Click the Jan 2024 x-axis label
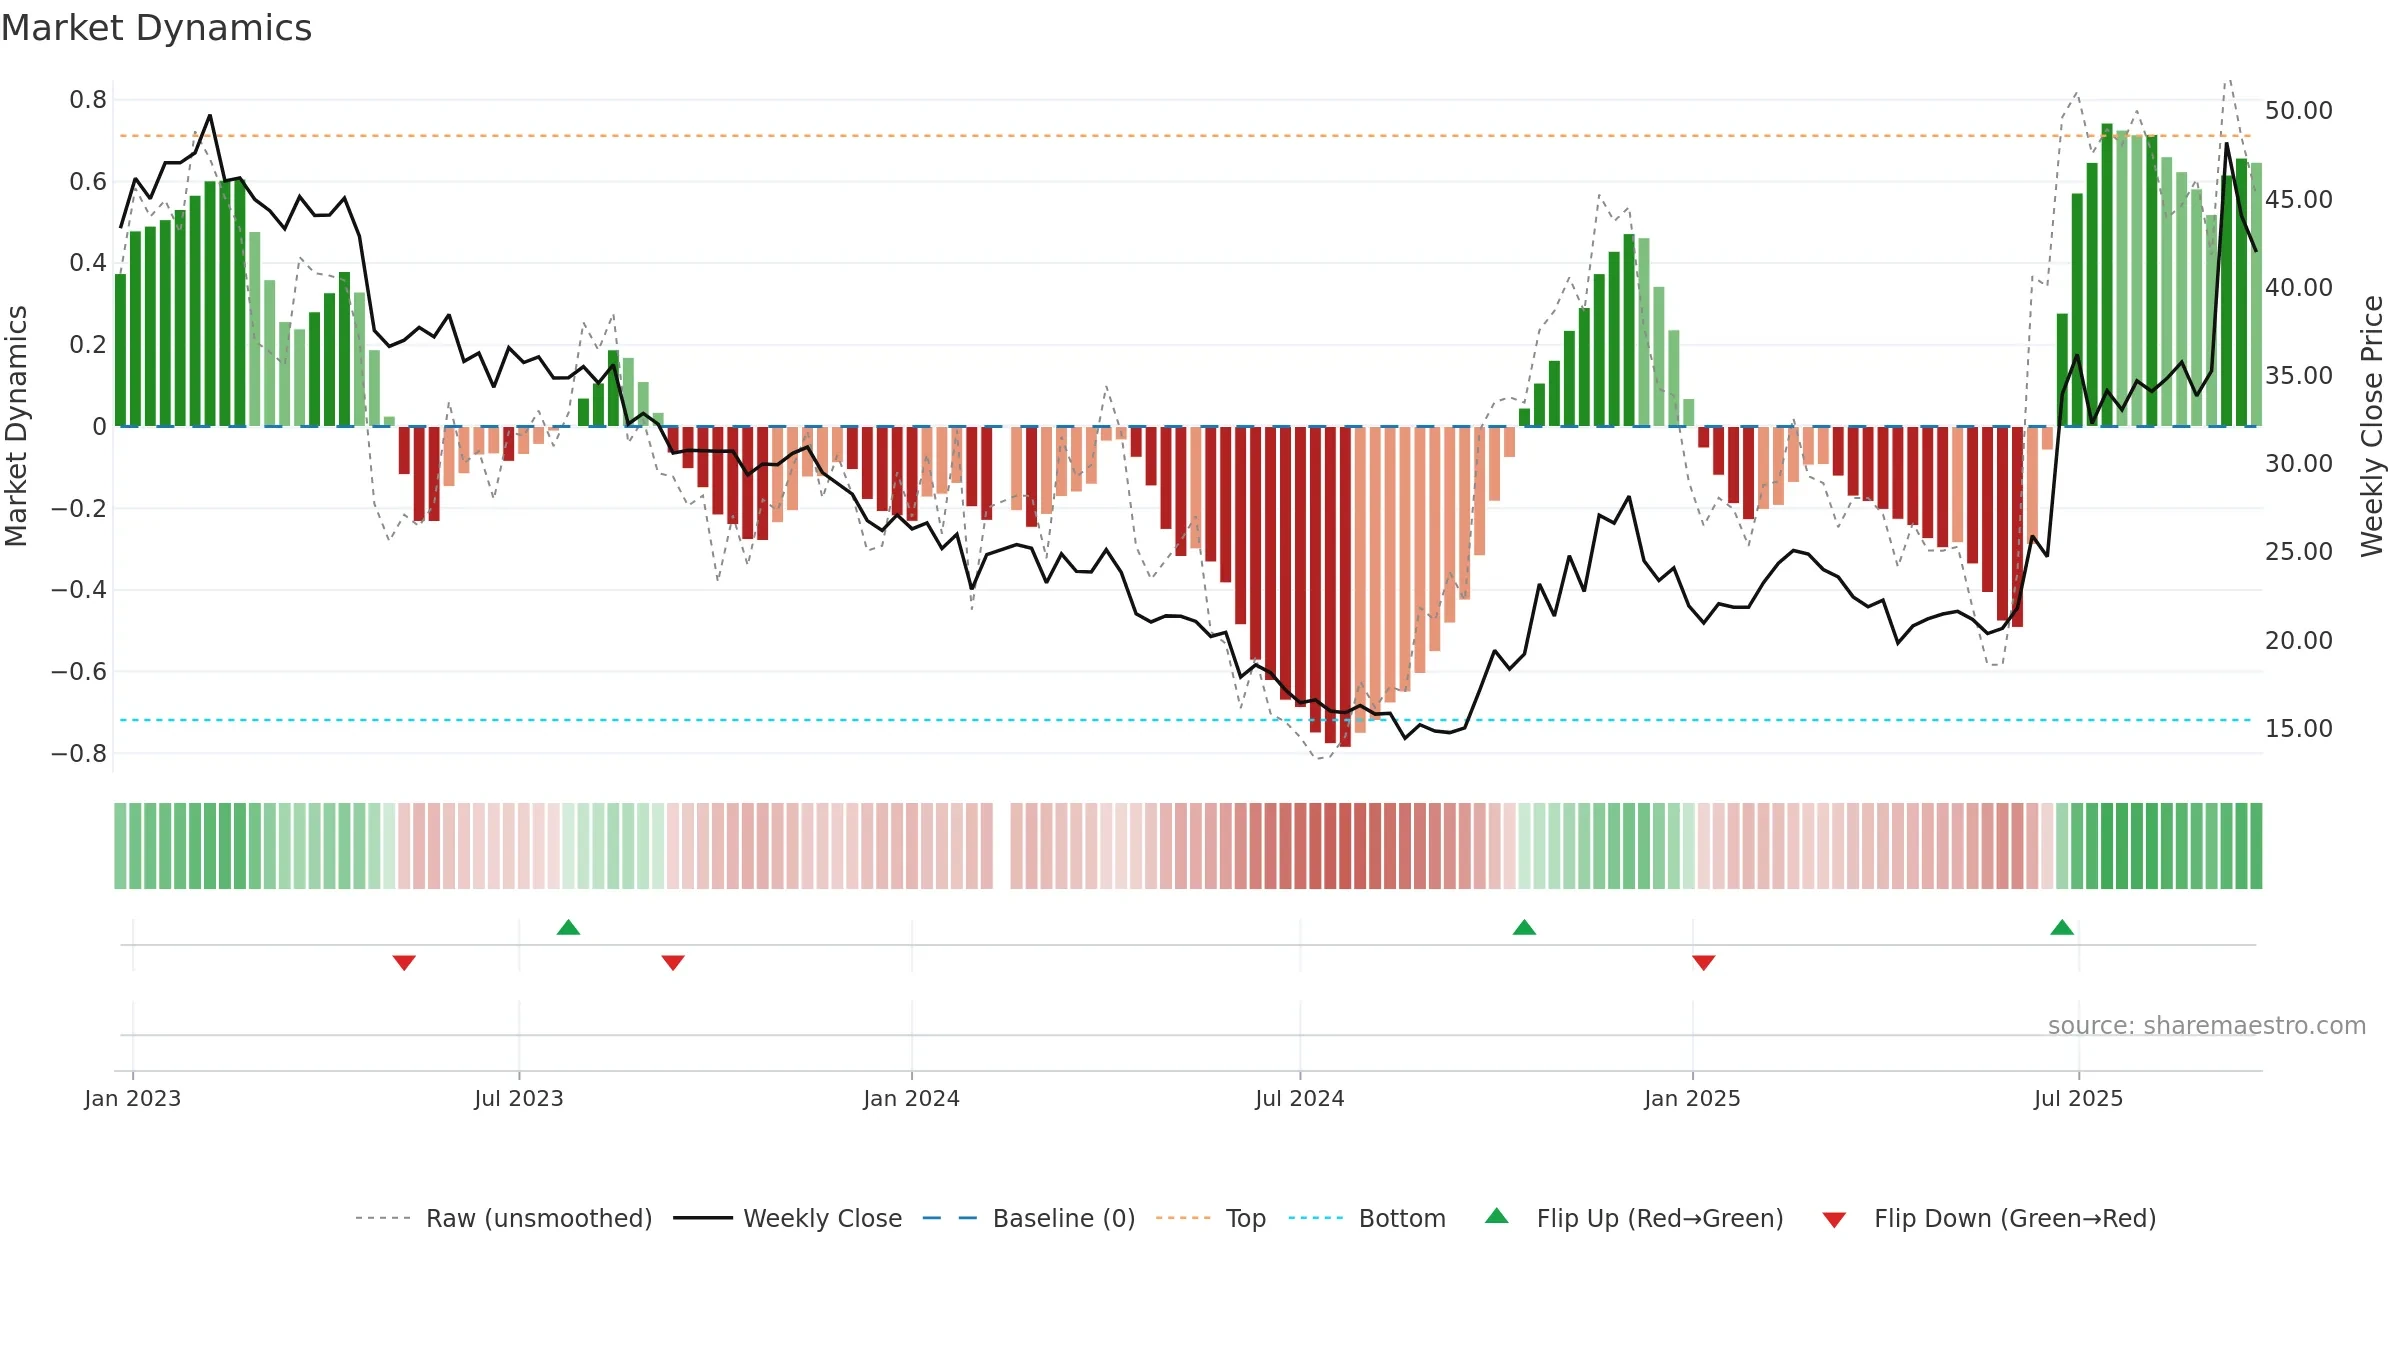This screenshot has height=1350, width=2400. coord(912,1098)
